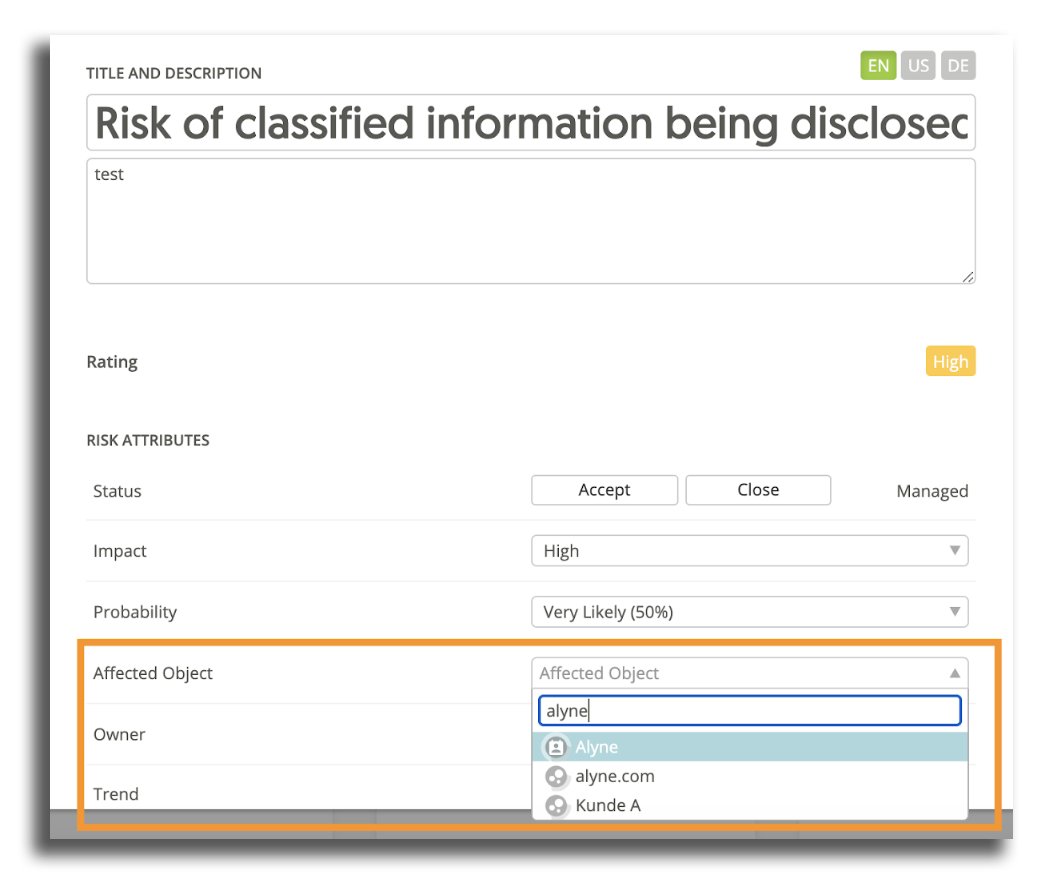Image resolution: width=1051 pixels, height=893 pixels.
Task: Choose Kunde A from the results
Action: (750, 805)
